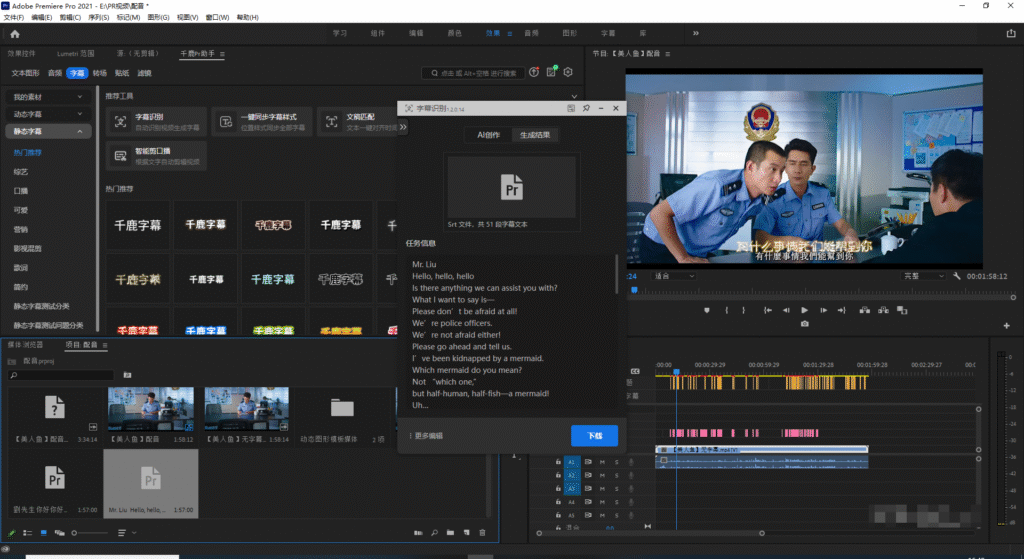Screen dimensions: 1024x559
Task: Mute audio track A1
Action: pyautogui.click(x=603, y=462)
